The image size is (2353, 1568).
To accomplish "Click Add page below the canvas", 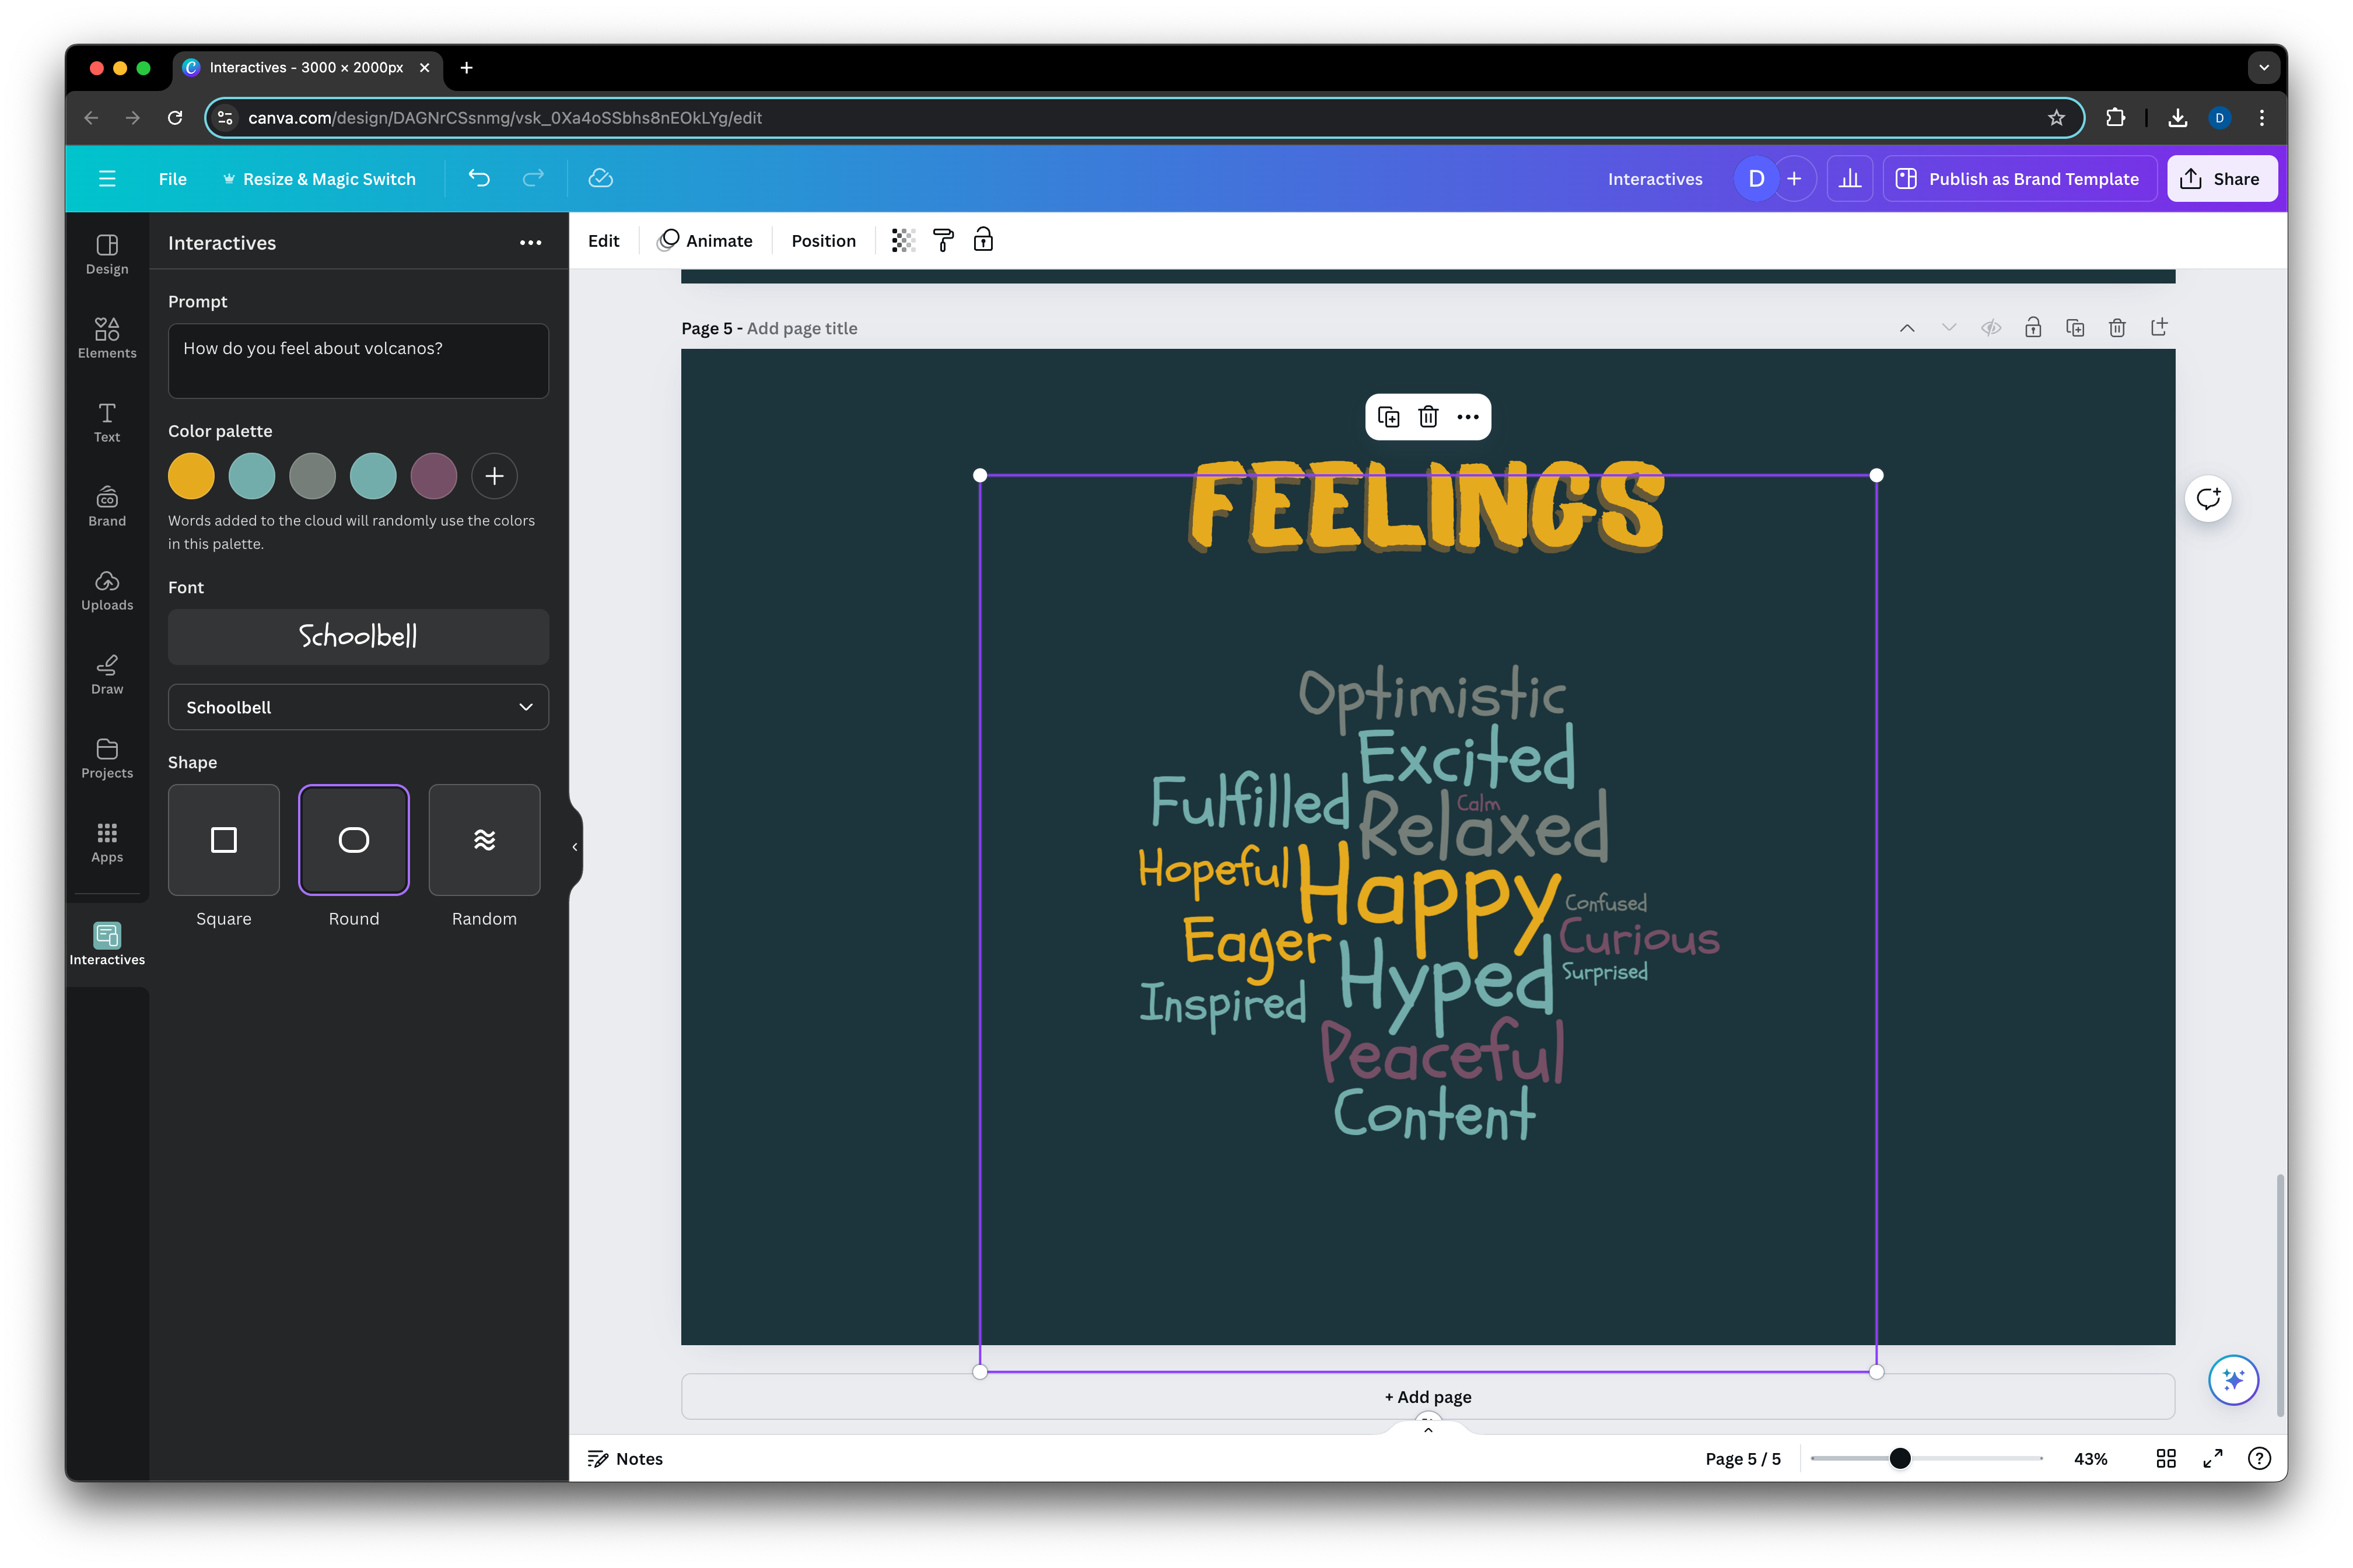I will tap(1427, 1397).
